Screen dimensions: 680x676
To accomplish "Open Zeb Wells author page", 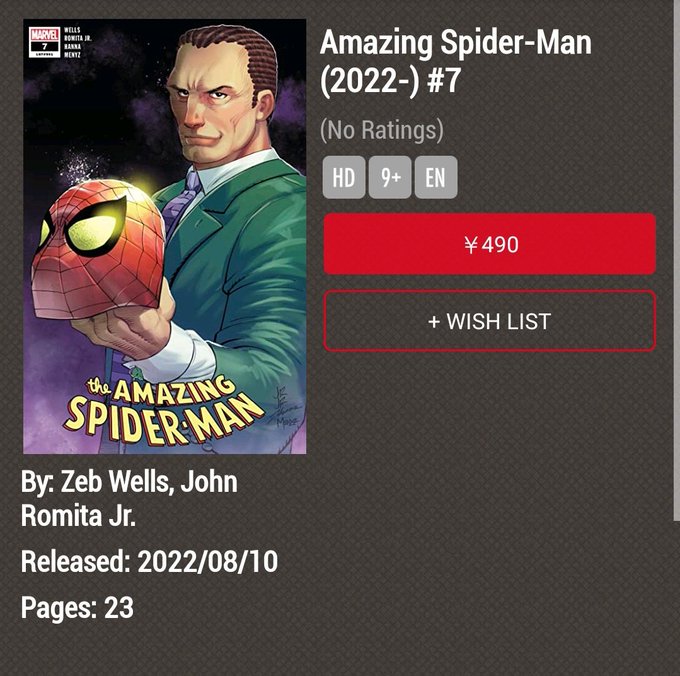I will pyautogui.click(x=114, y=481).
